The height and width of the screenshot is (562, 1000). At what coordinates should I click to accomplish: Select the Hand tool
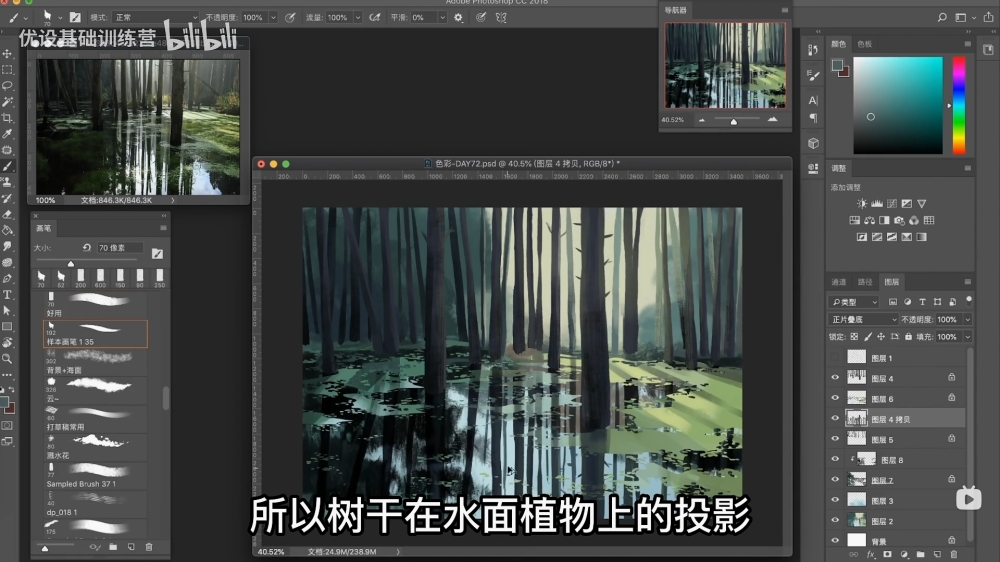(8, 343)
